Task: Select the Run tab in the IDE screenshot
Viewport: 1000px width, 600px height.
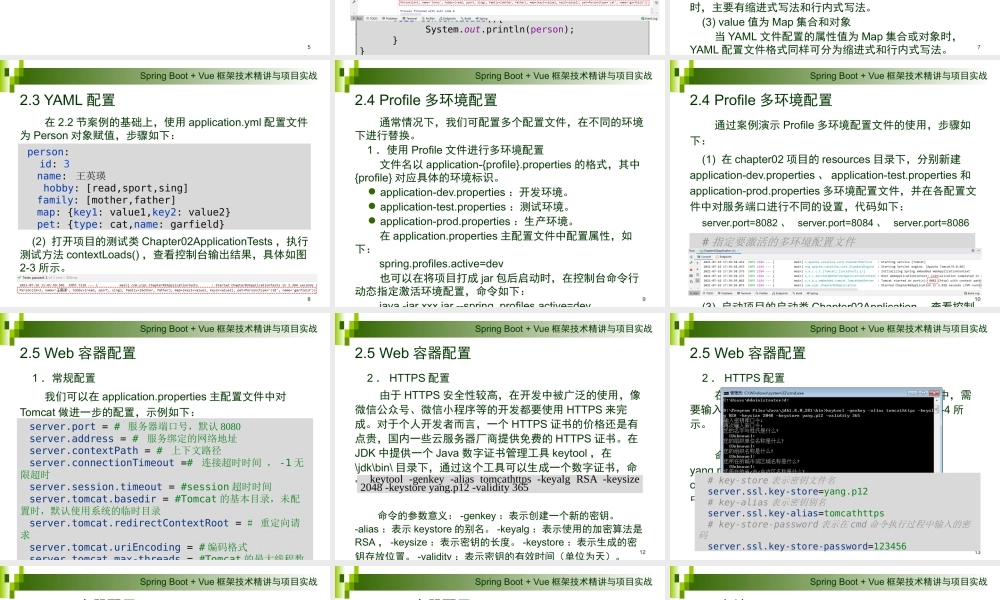Action: (x=358, y=17)
